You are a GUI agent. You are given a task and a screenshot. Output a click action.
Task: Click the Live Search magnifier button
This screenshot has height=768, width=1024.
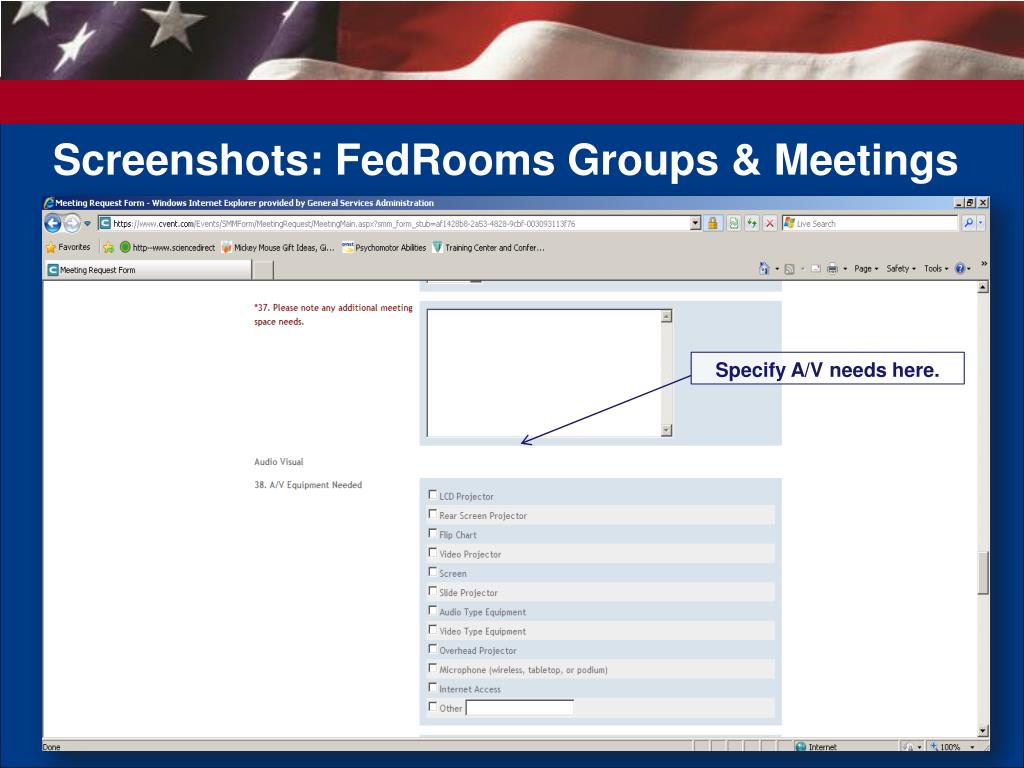pos(968,223)
